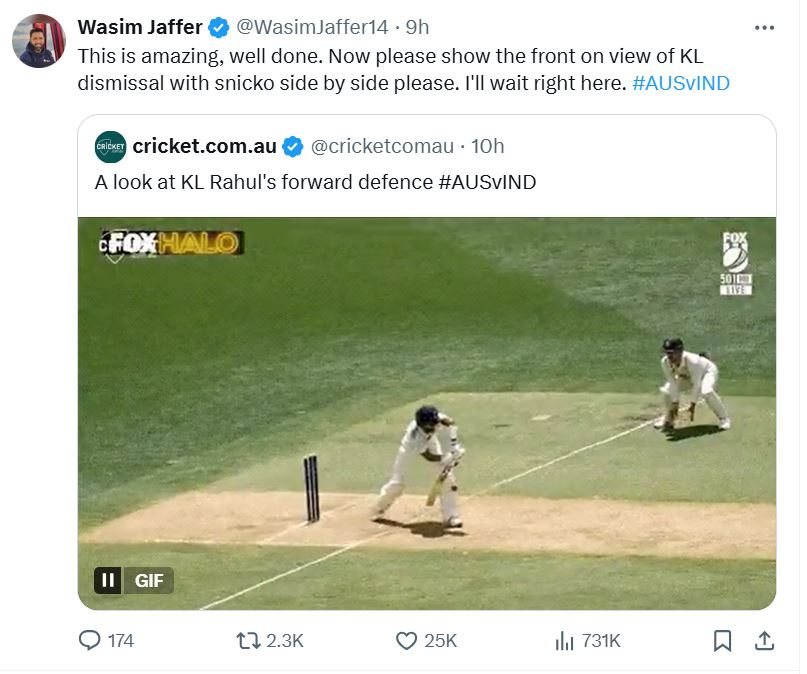Open the cricket.com.au account name
The image size is (807, 674).
coord(204,147)
